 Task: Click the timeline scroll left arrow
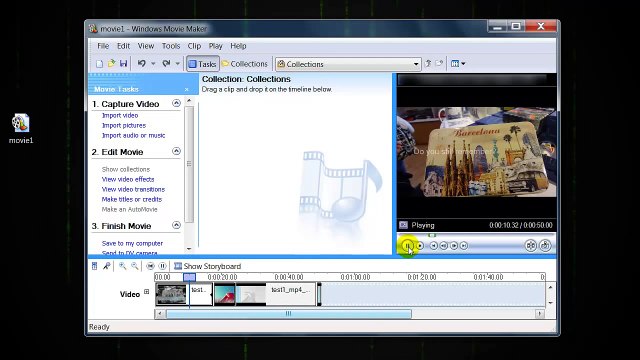click(160, 313)
